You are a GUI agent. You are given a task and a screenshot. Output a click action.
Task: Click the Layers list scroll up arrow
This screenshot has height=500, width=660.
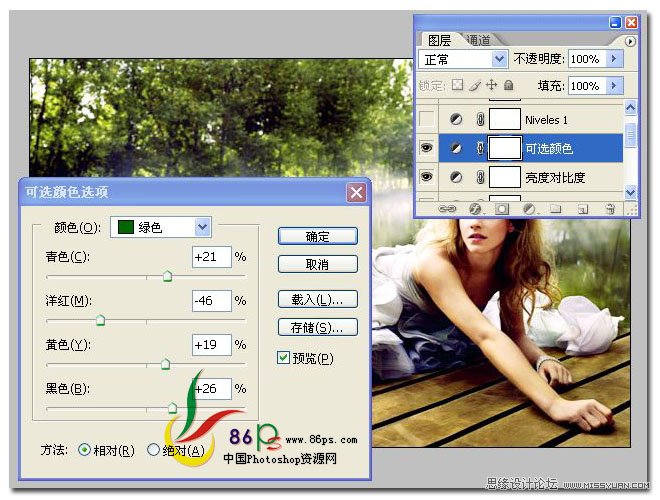630,108
